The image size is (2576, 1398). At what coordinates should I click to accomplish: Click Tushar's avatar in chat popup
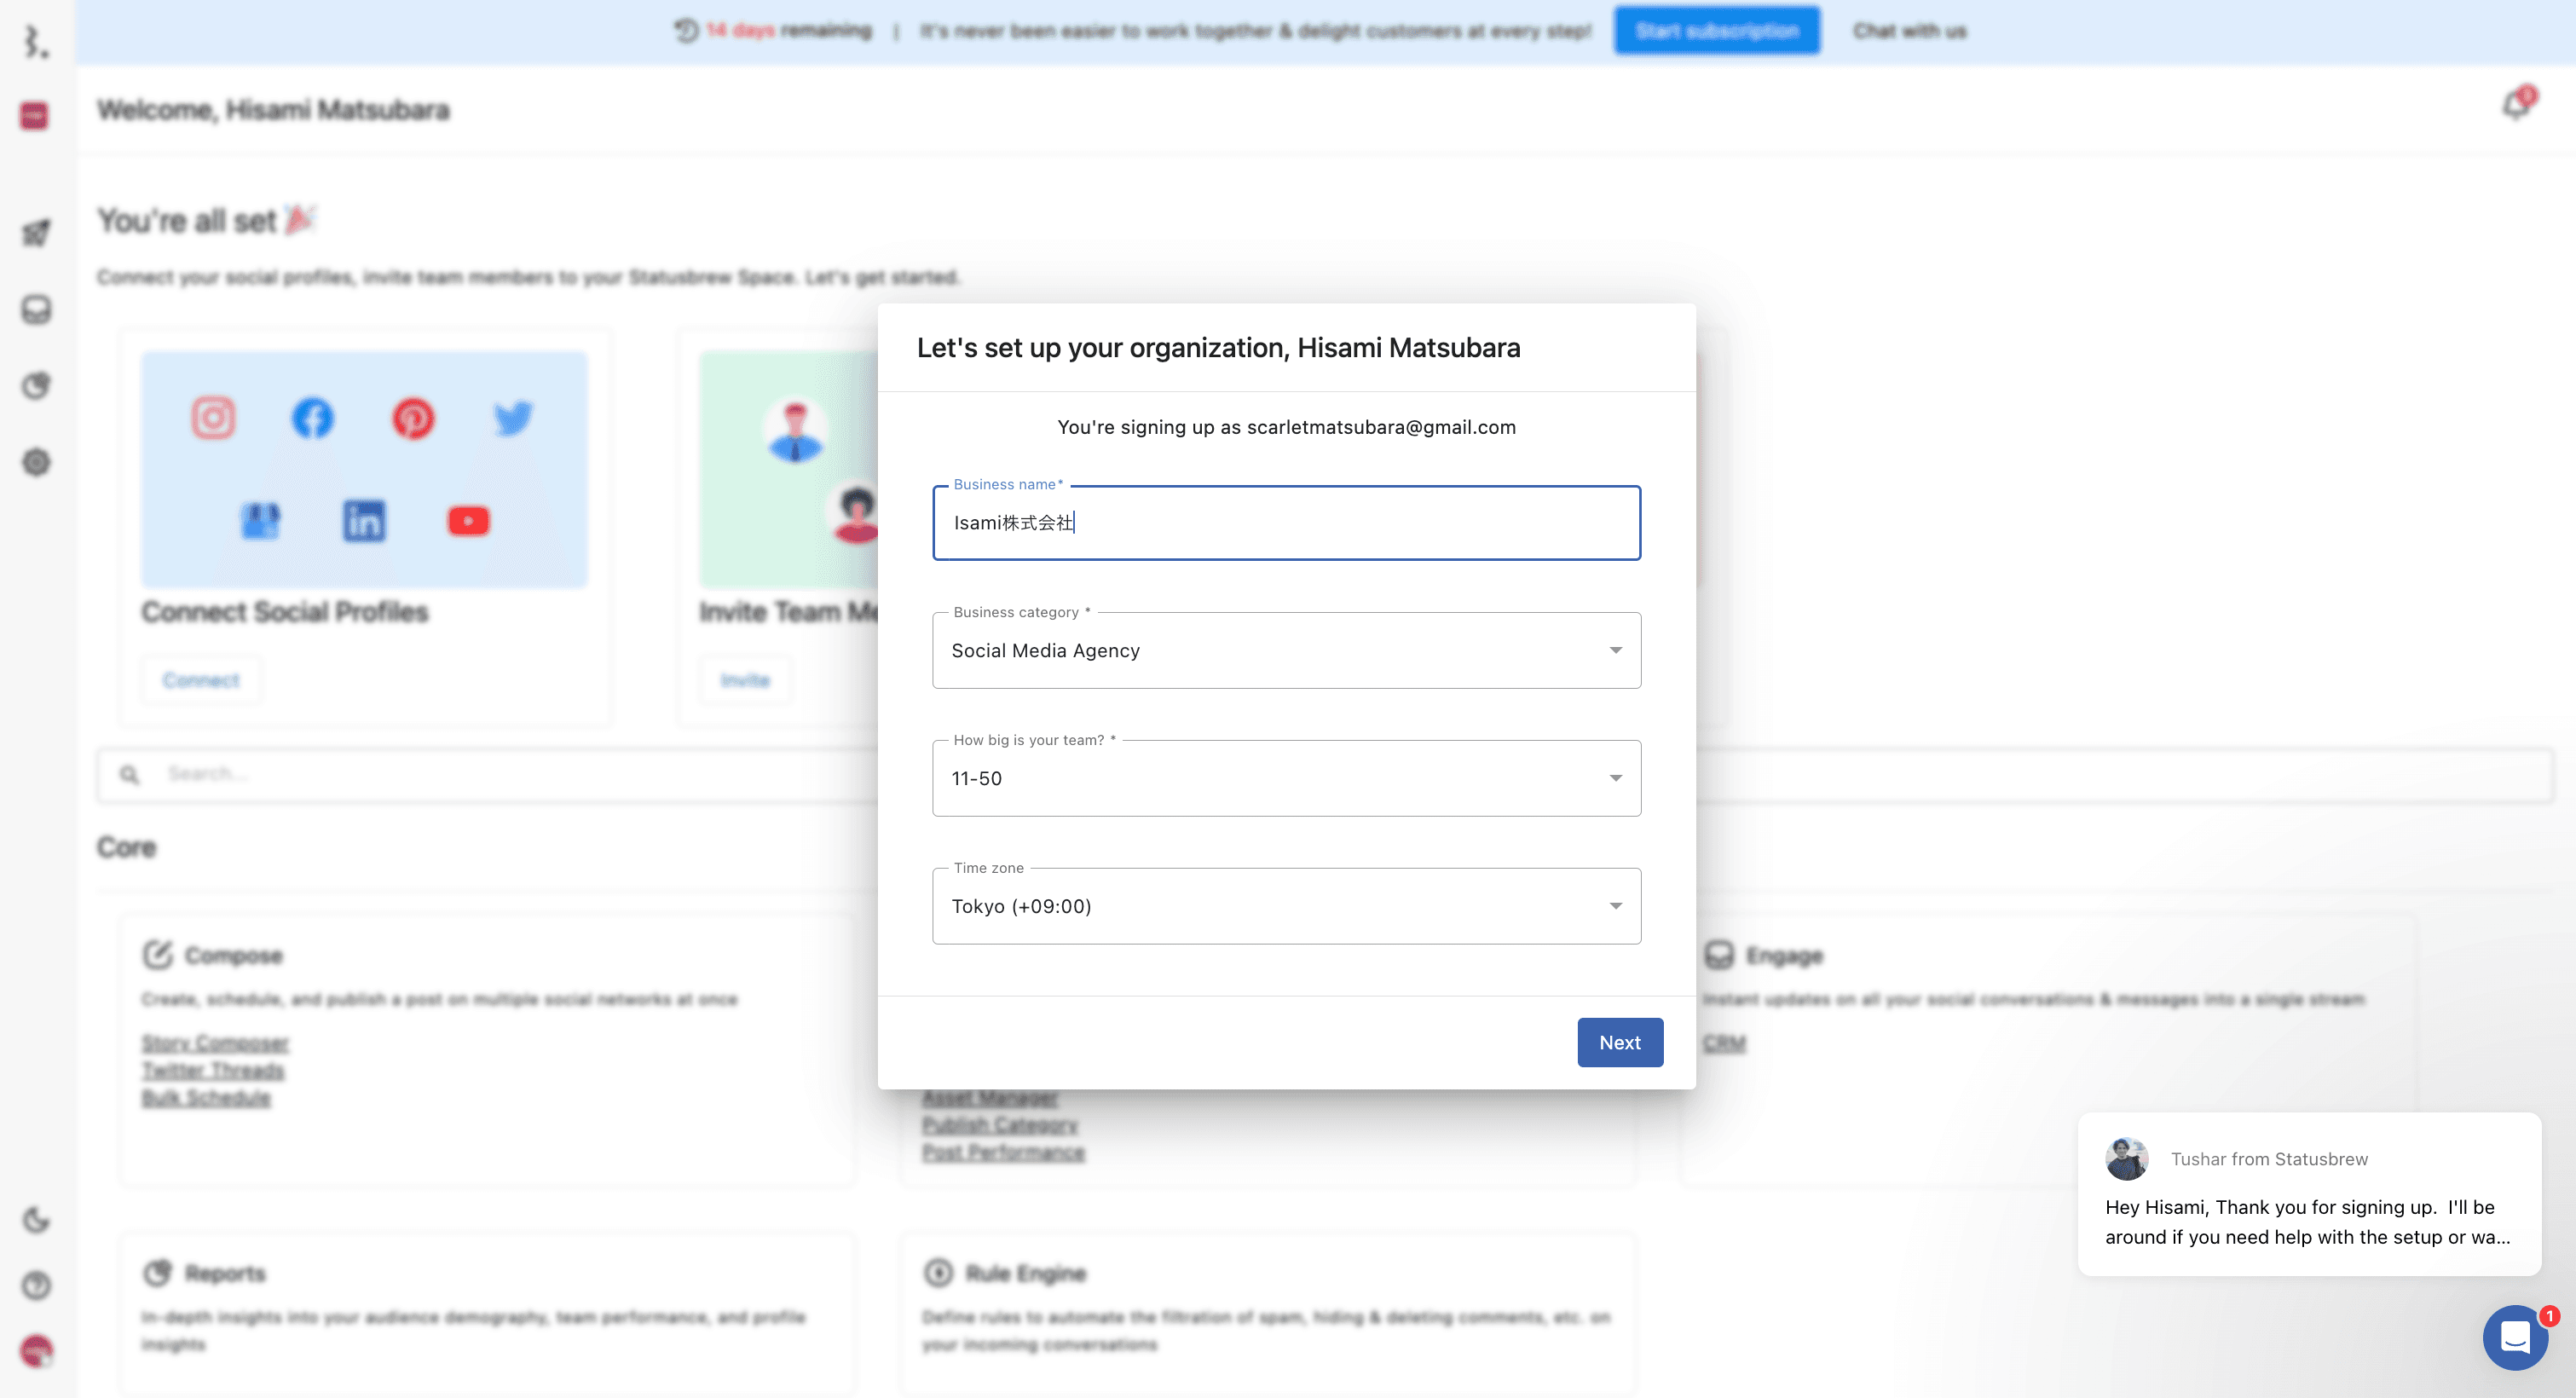tap(2126, 1159)
